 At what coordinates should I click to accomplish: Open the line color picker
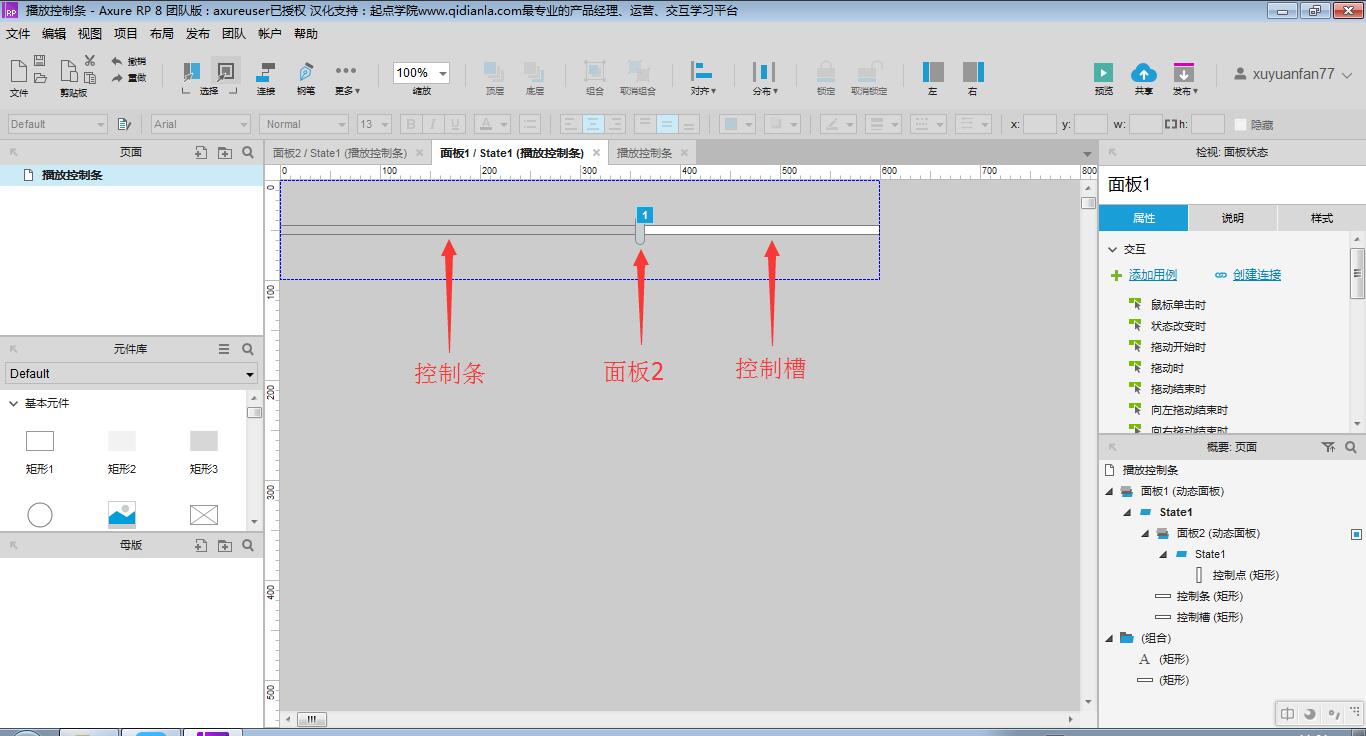click(x=837, y=124)
